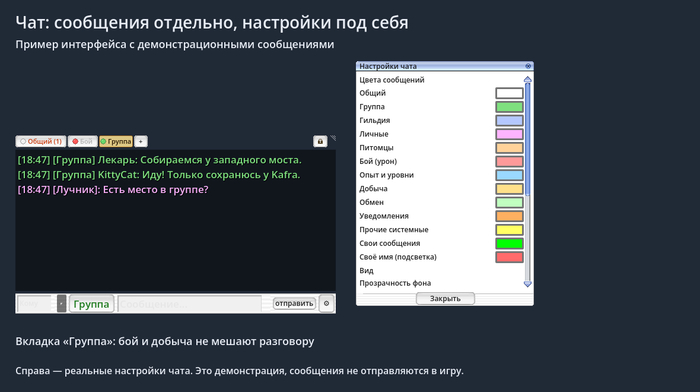This screenshot has height=392, width=700.
Task: Click the Обмен label in settings
Action: 371,202
